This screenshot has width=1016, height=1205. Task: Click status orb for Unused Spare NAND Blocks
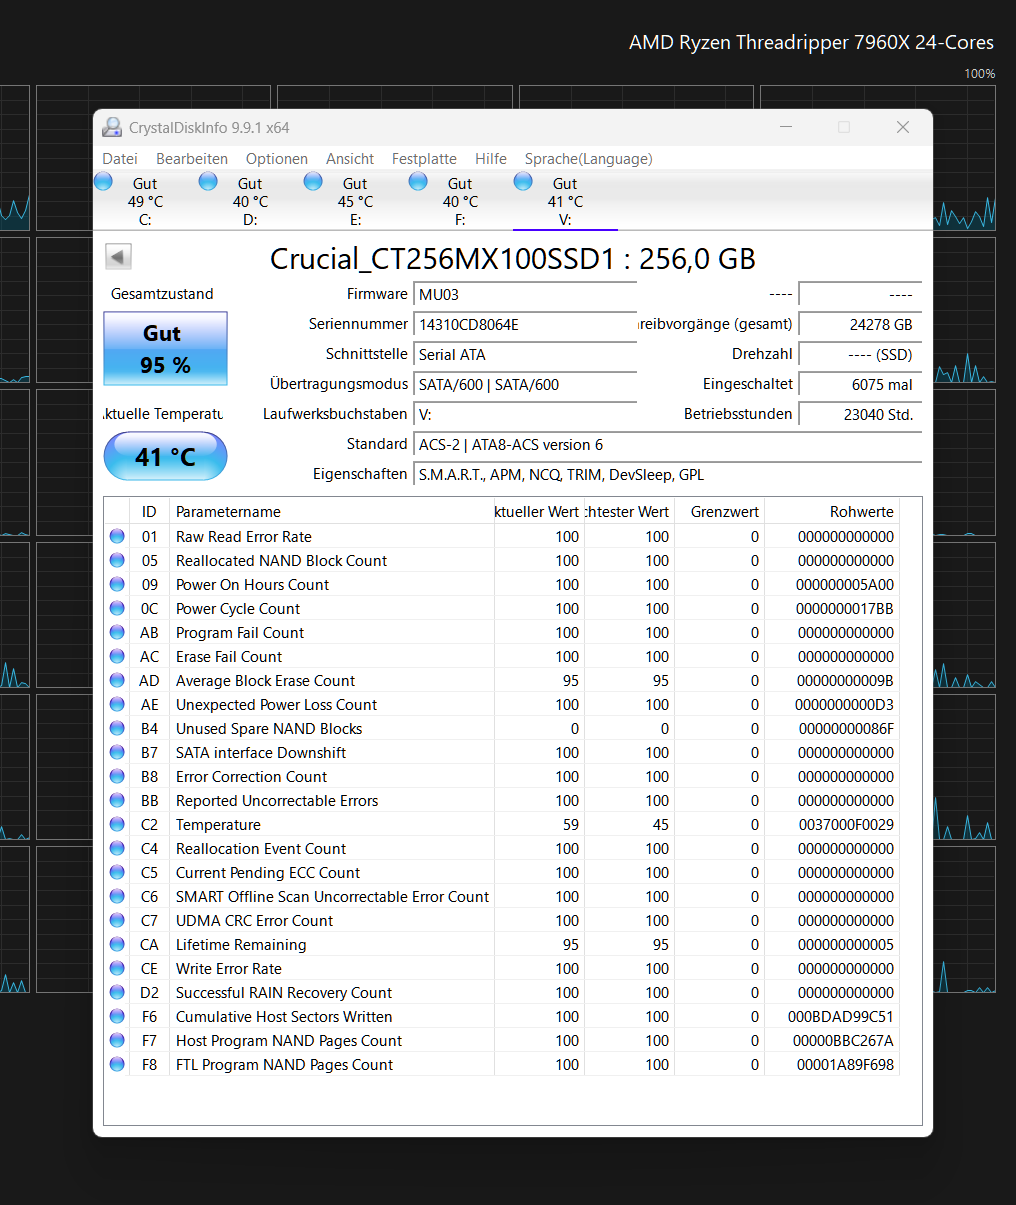[x=117, y=729]
